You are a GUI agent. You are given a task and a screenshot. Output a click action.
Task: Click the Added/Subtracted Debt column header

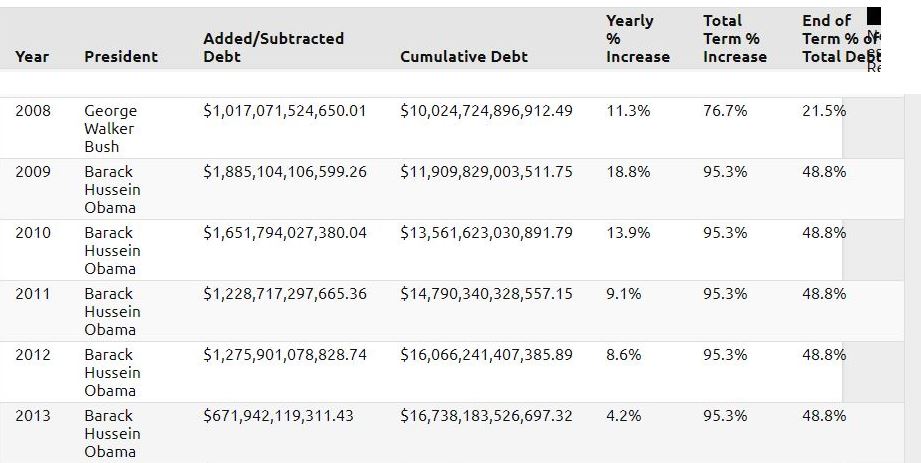273,47
